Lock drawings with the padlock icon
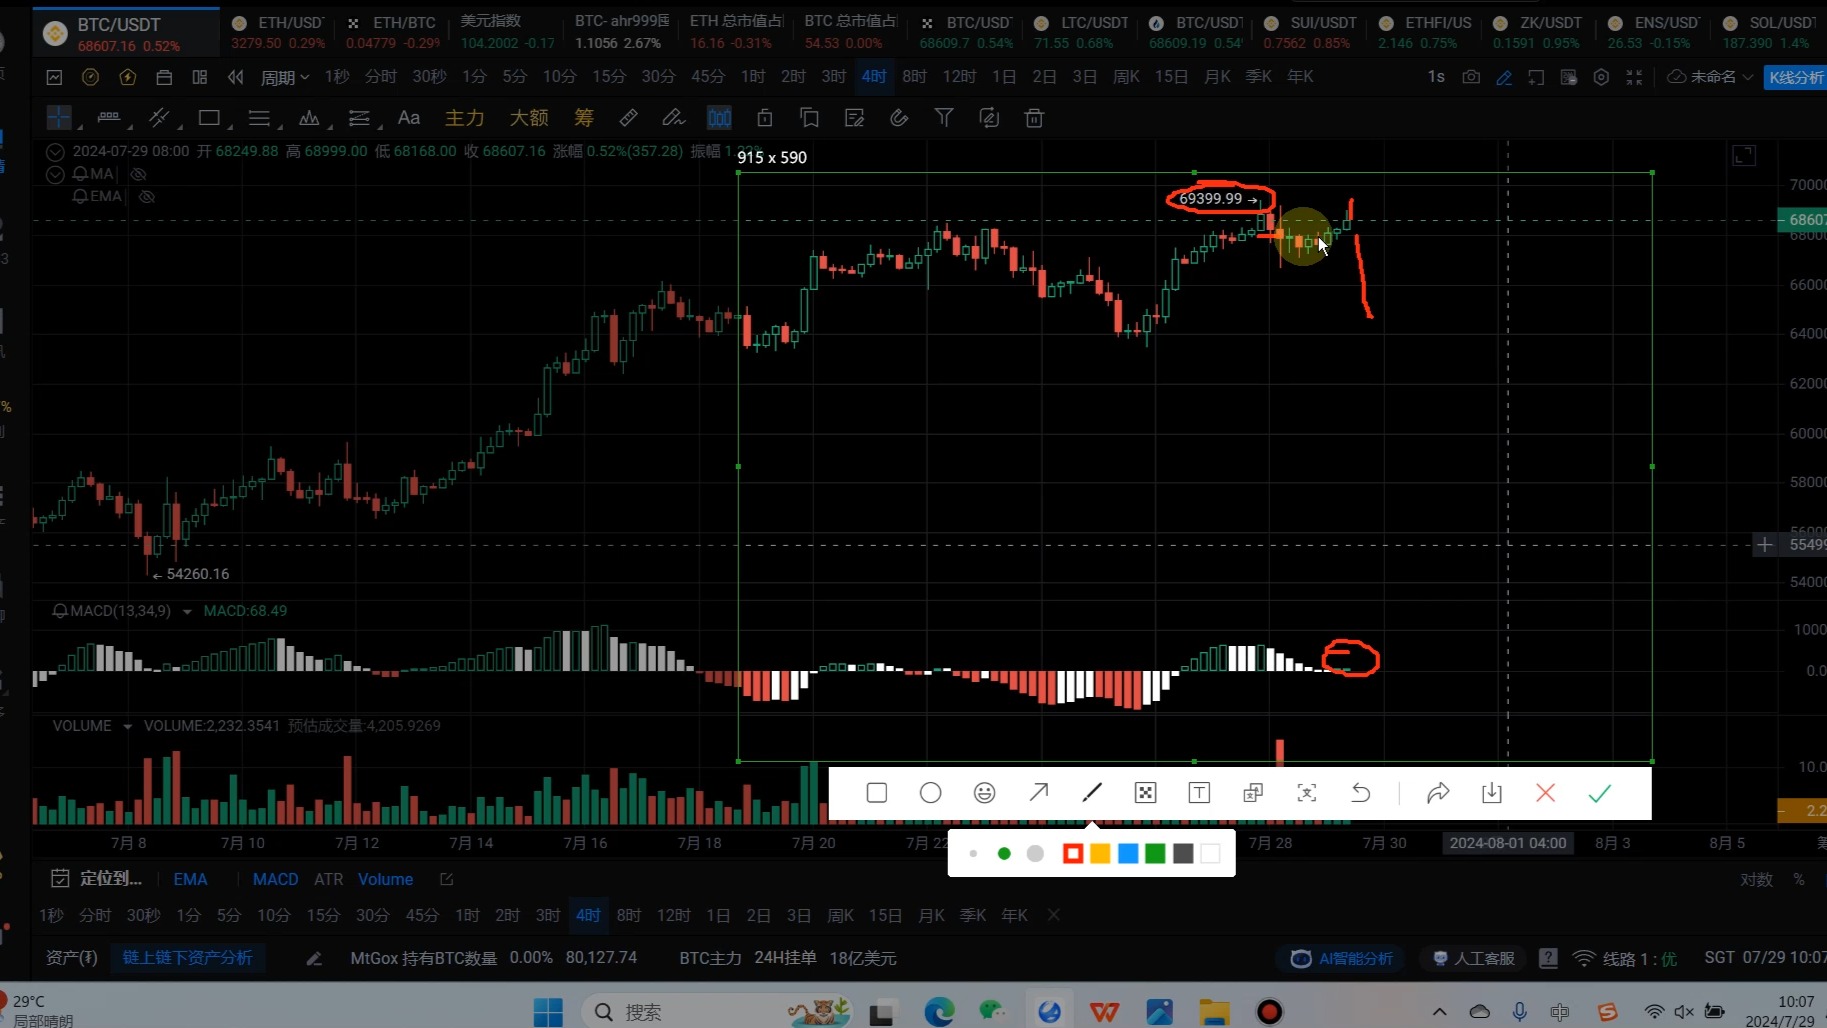 click(x=764, y=118)
